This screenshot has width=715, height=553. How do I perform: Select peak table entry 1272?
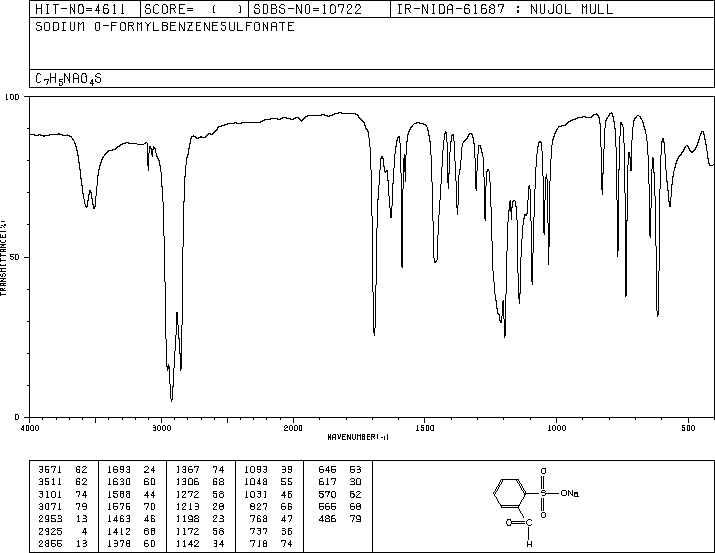(200, 494)
